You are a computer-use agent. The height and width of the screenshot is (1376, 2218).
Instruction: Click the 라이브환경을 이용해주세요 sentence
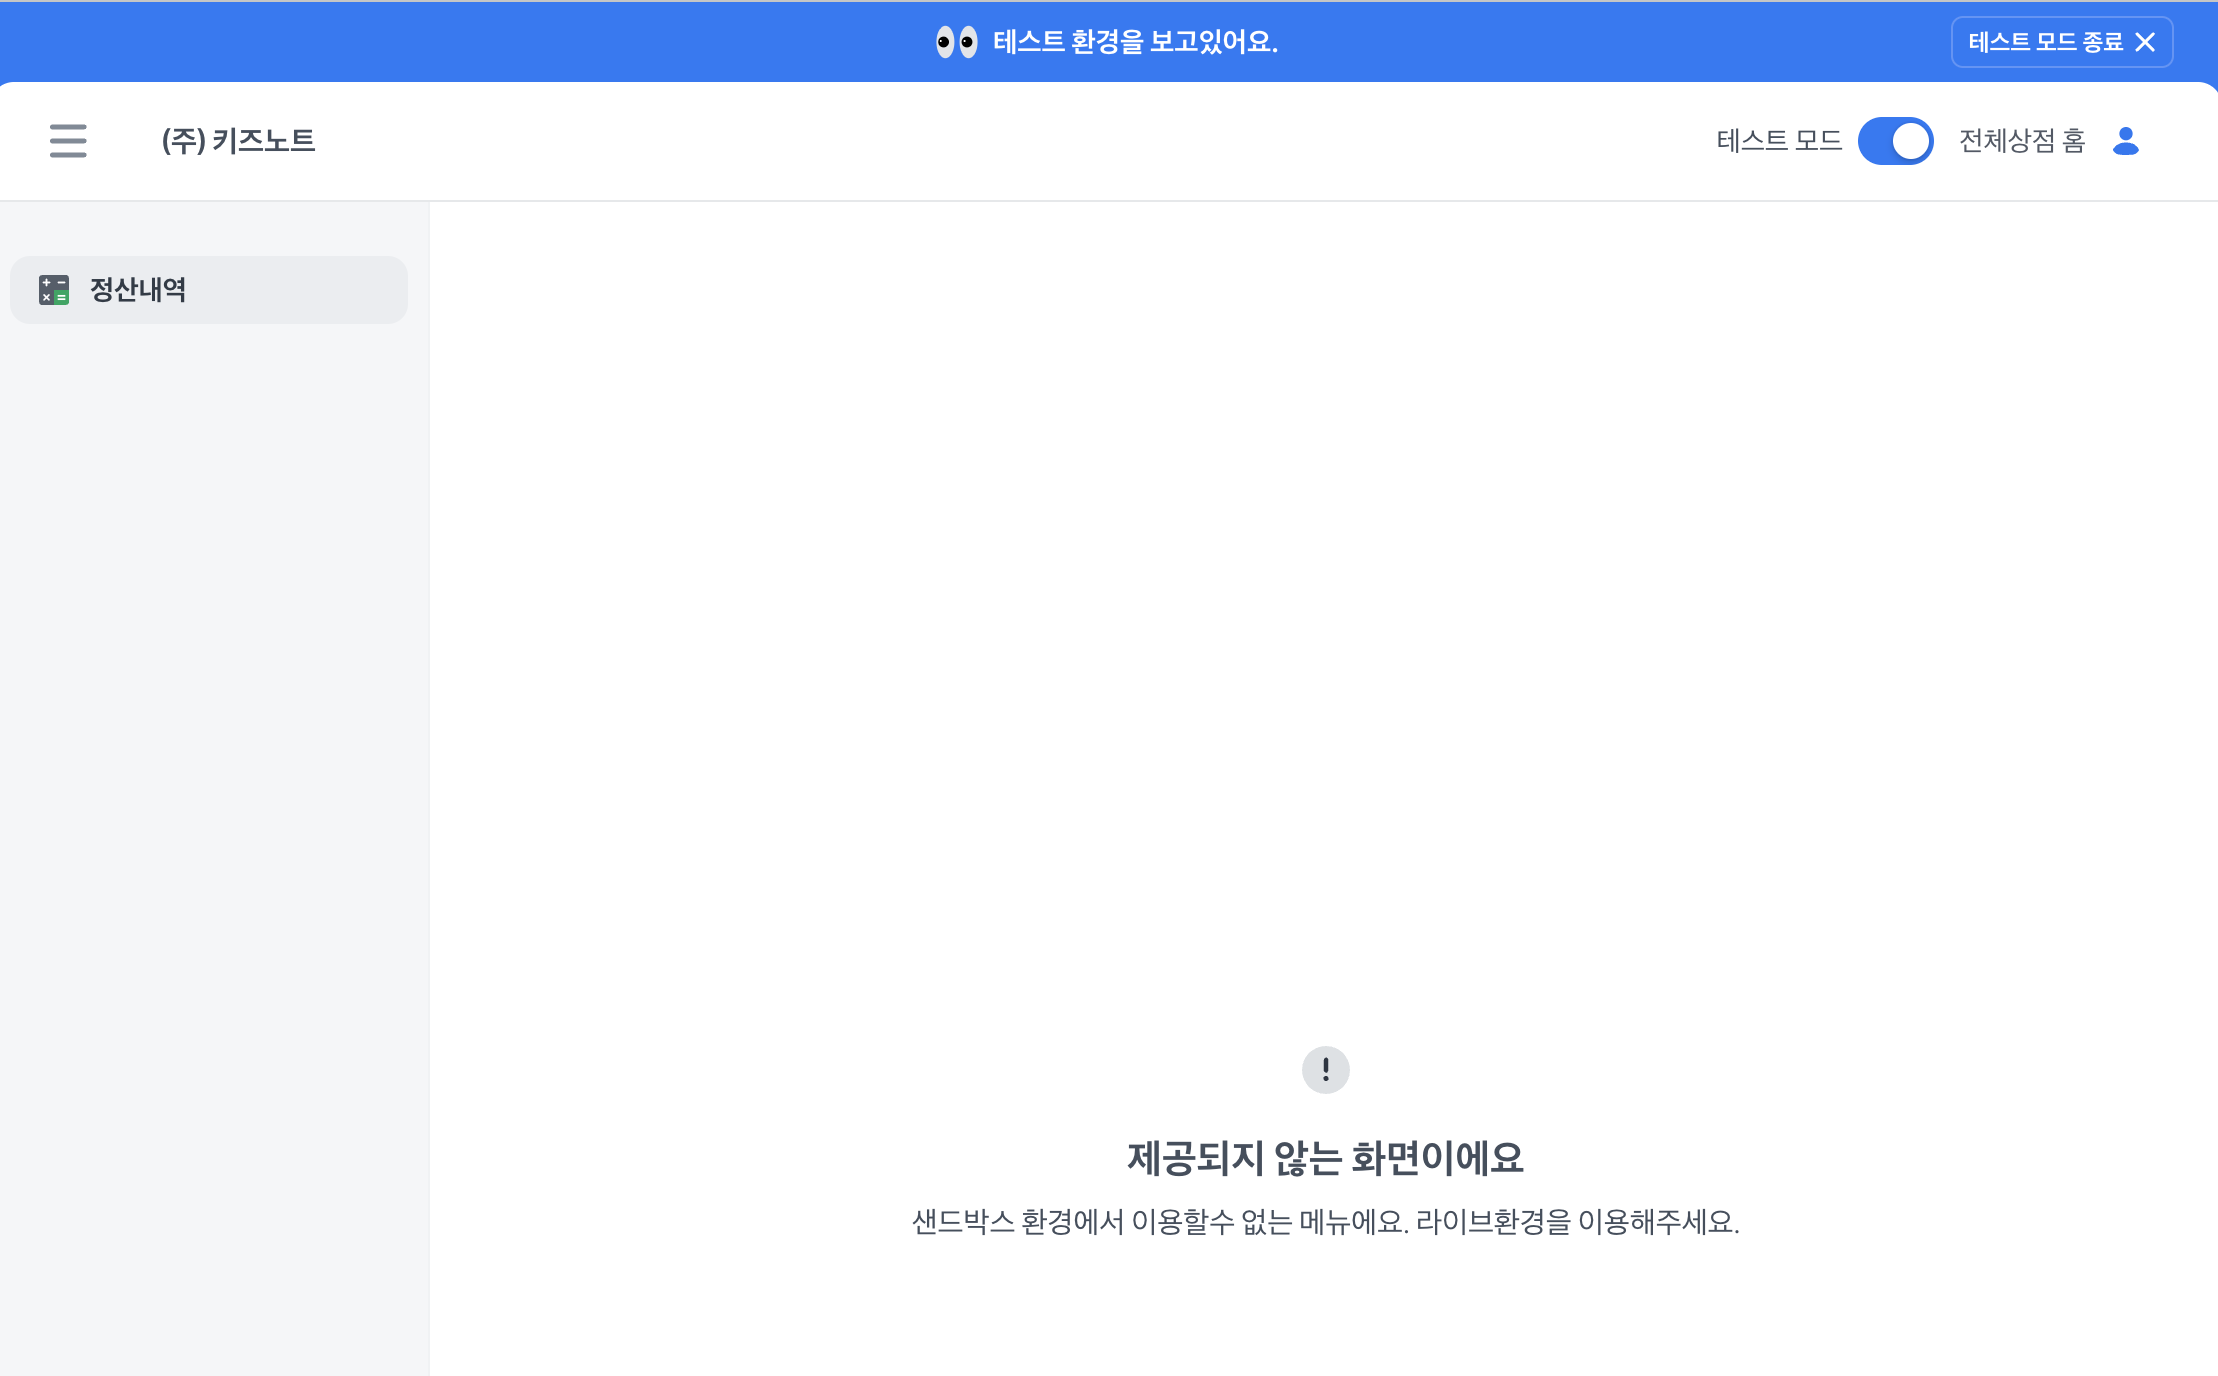[1578, 1222]
